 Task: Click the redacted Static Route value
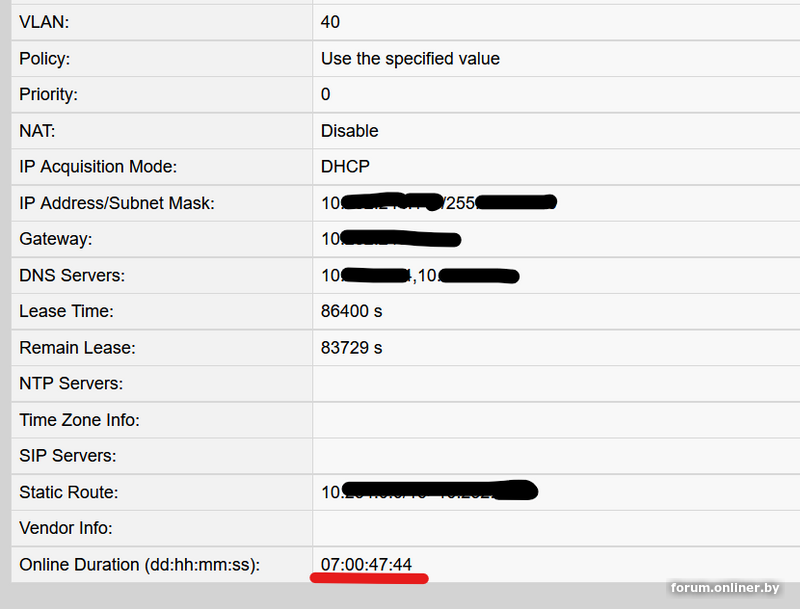[x=429, y=492]
